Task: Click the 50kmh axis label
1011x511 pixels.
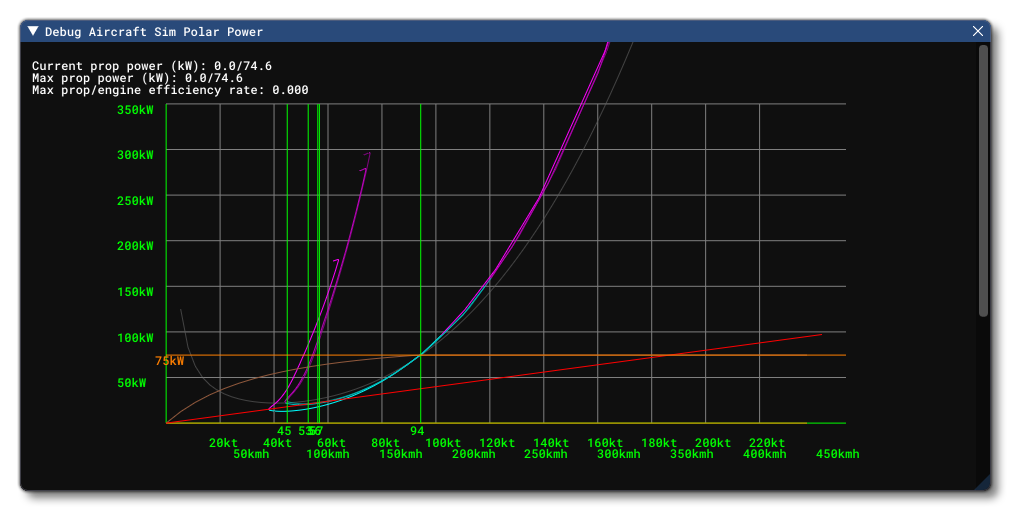Action: point(251,454)
